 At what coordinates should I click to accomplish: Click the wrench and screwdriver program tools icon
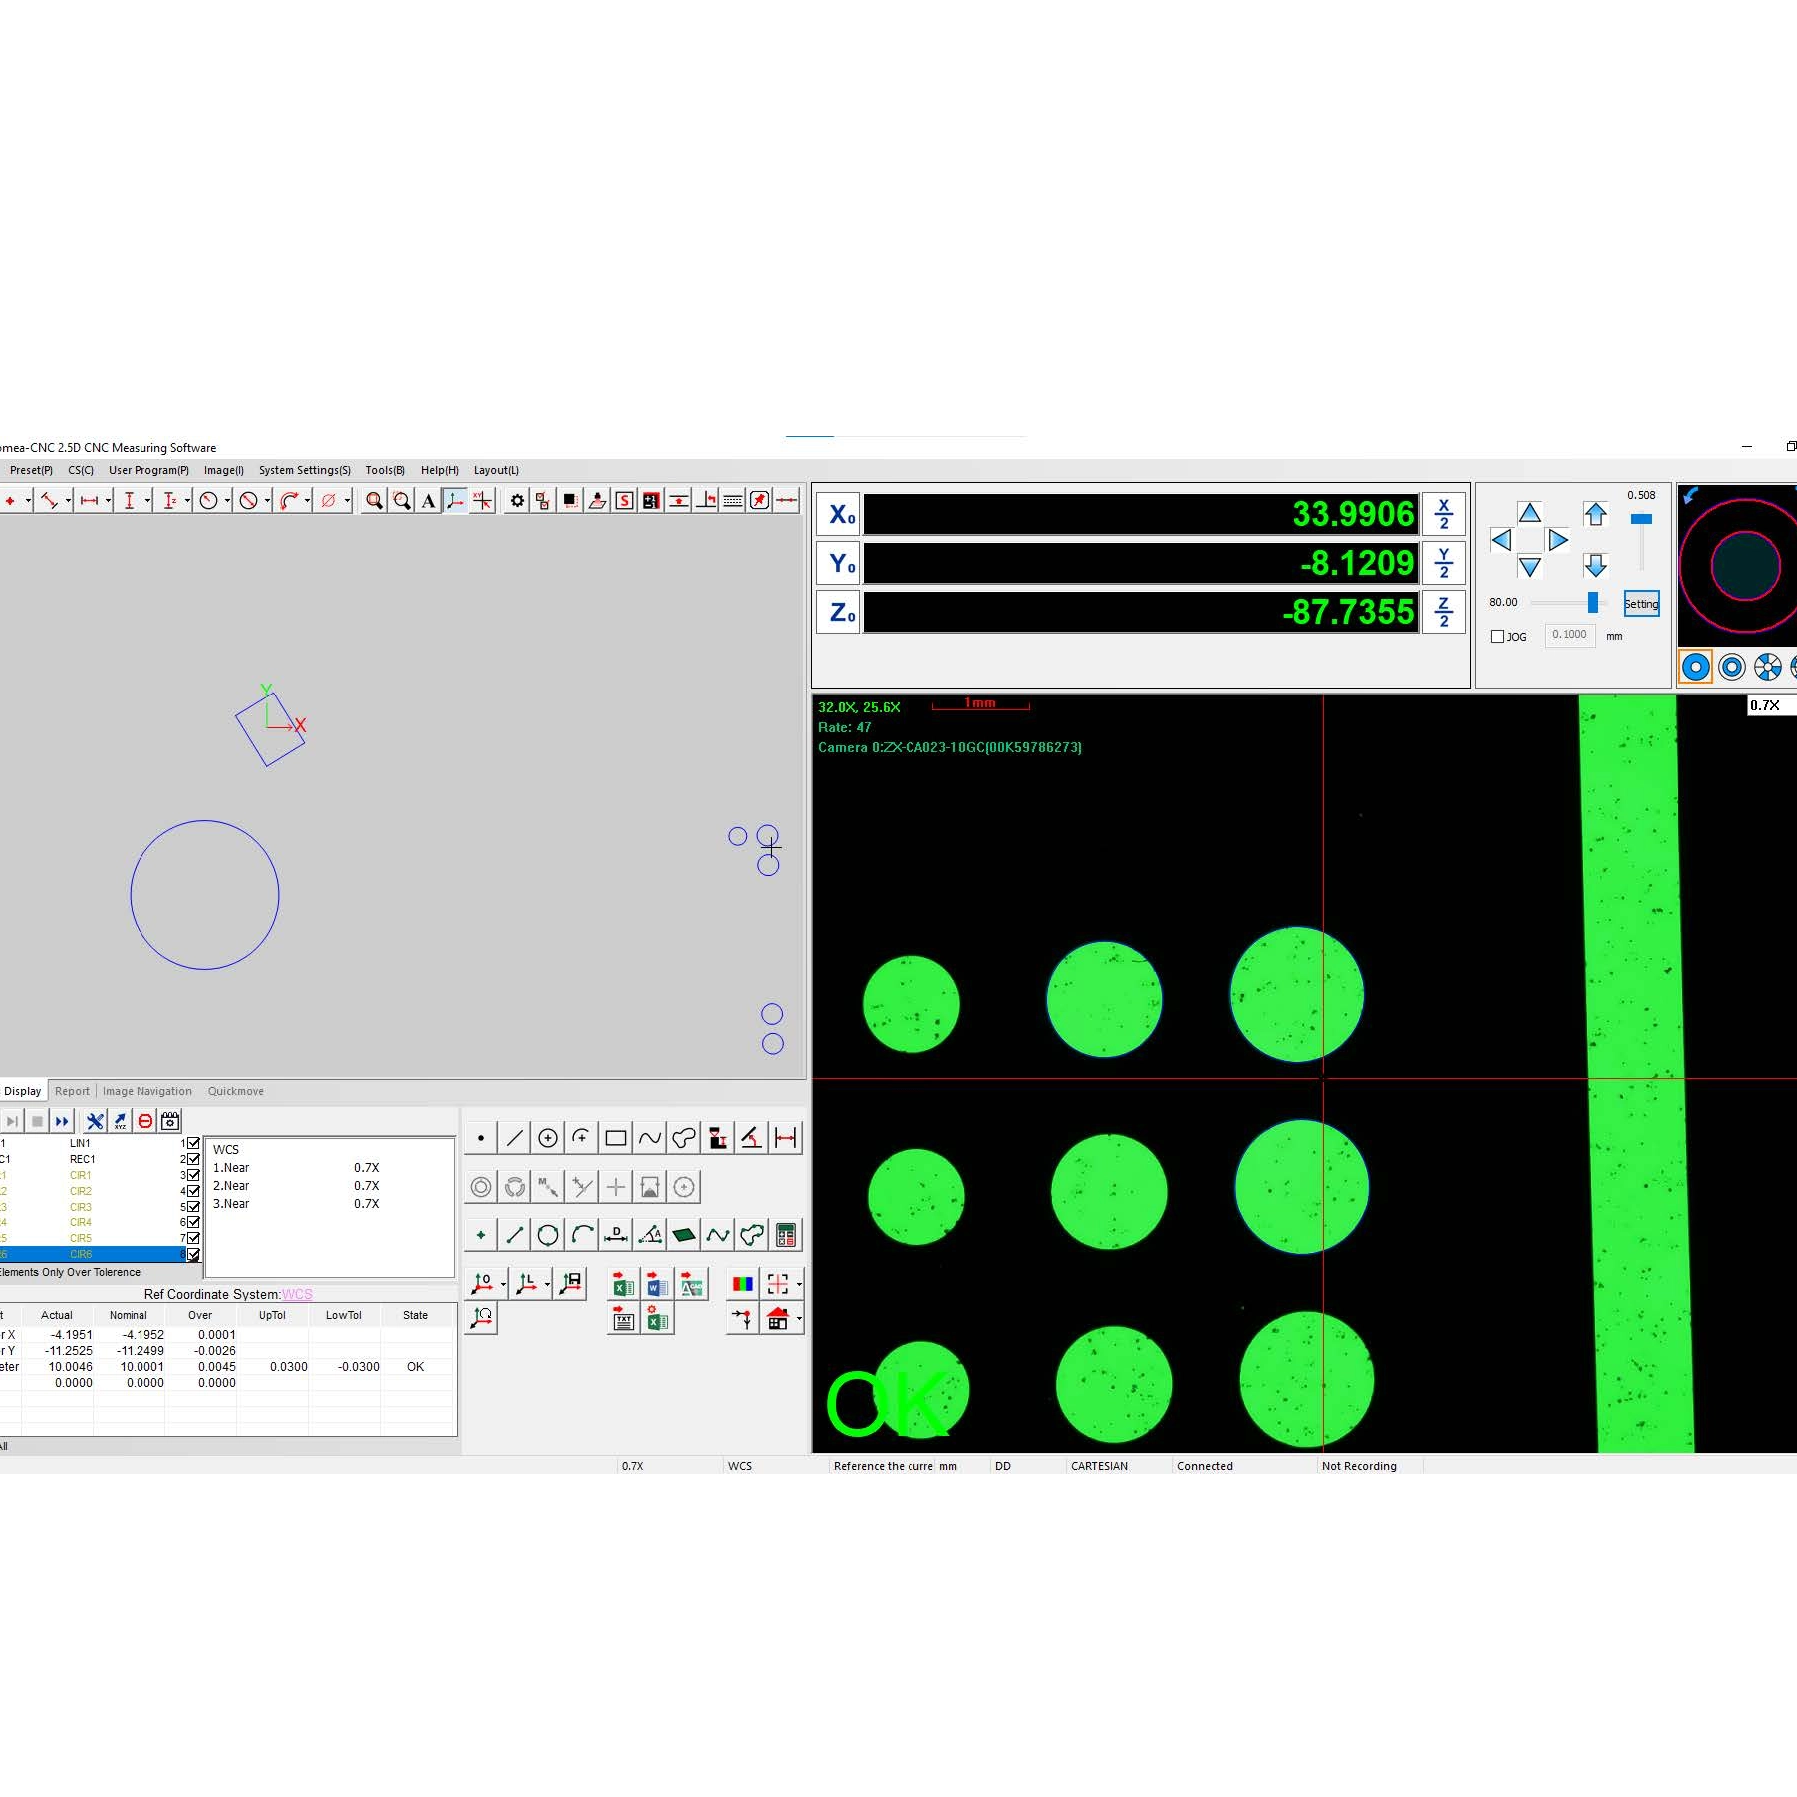point(95,1122)
